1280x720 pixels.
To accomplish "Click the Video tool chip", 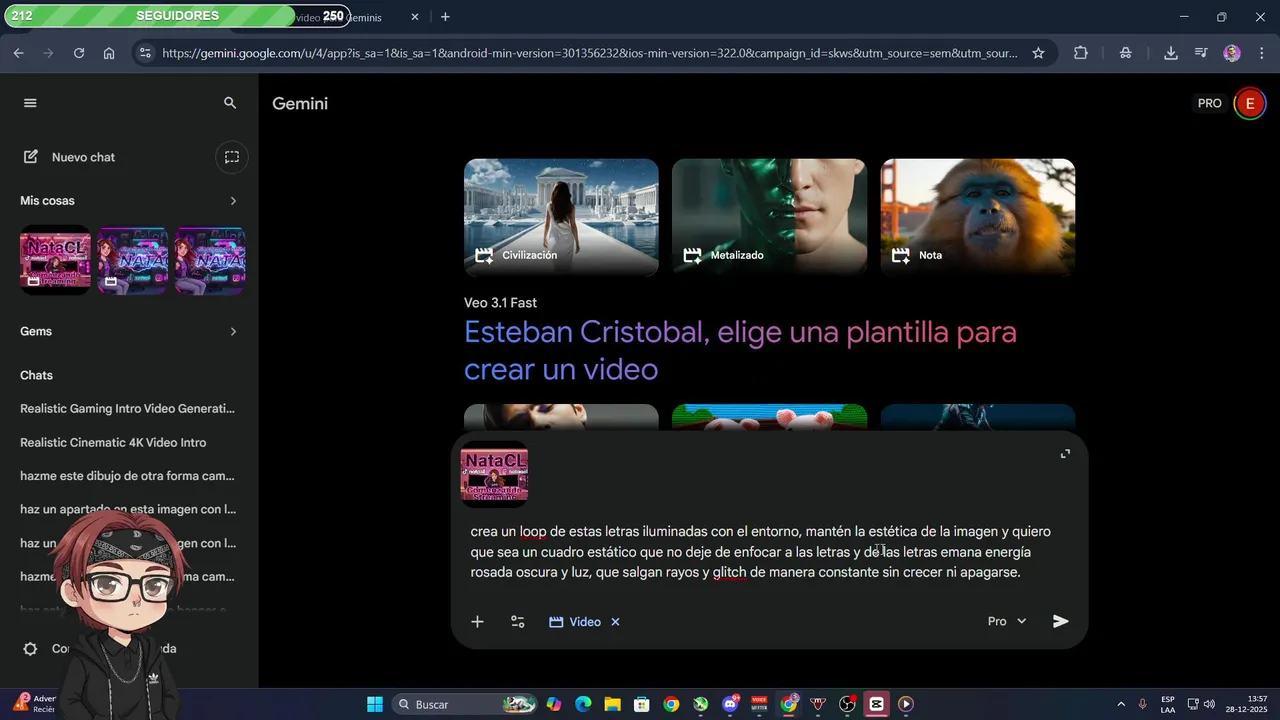I will (x=575, y=622).
